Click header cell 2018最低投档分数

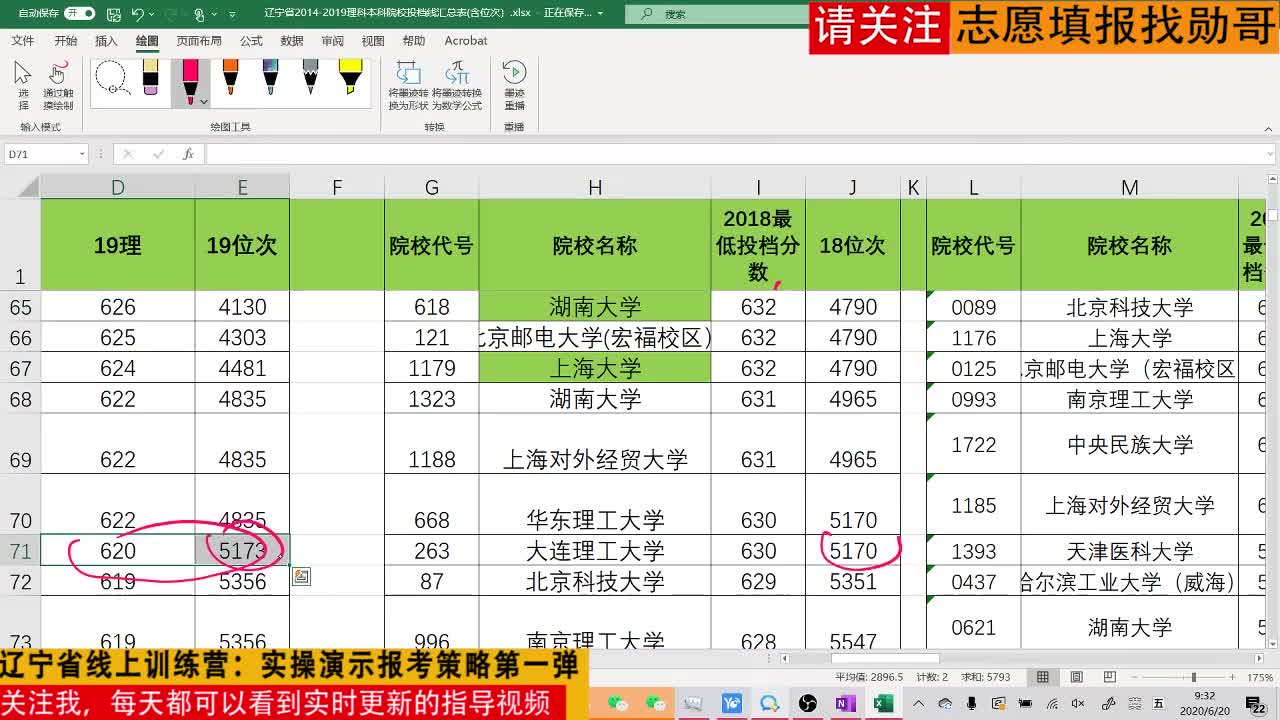758,245
